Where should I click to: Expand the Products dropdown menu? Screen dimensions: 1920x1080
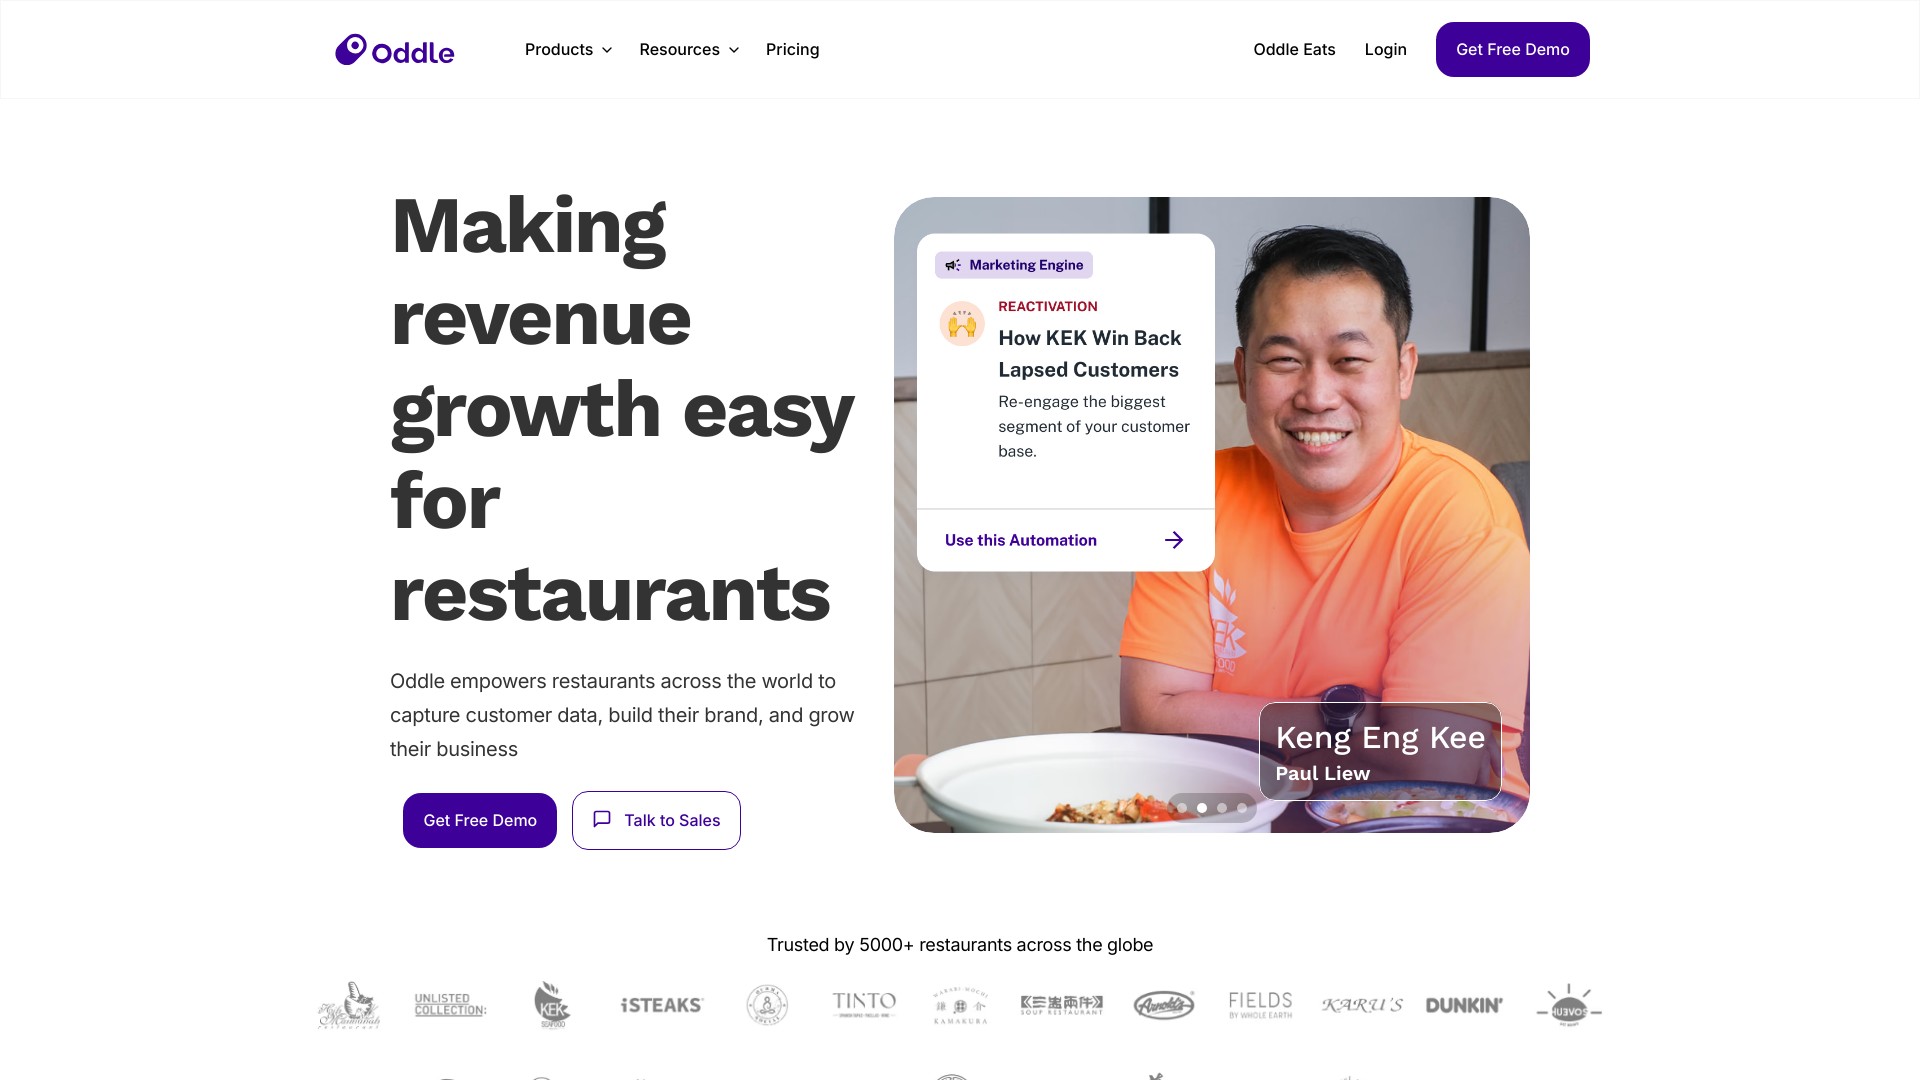click(568, 49)
